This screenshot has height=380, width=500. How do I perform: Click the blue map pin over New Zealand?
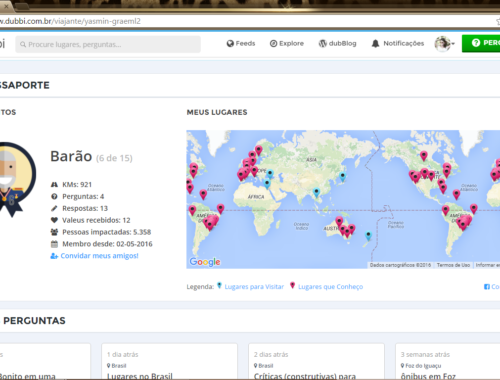[x=368, y=235]
